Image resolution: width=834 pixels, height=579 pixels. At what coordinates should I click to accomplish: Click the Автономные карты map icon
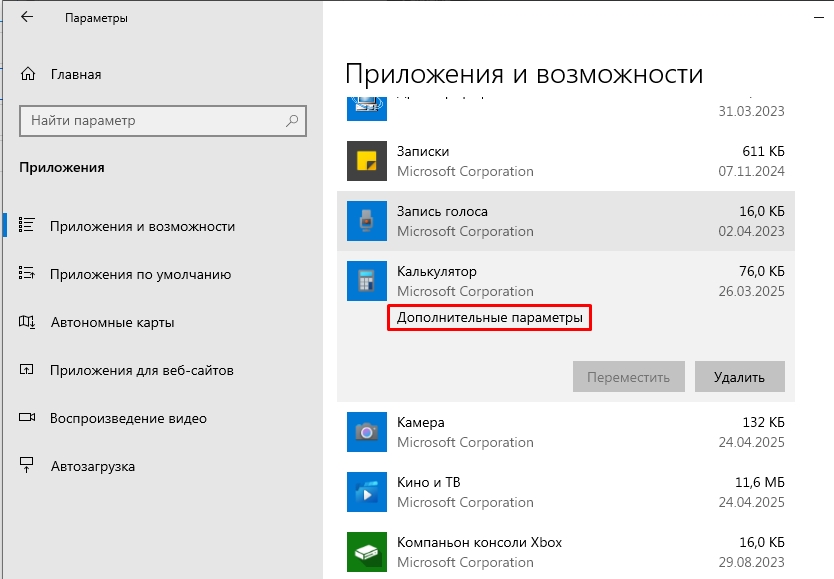(27, 322)
